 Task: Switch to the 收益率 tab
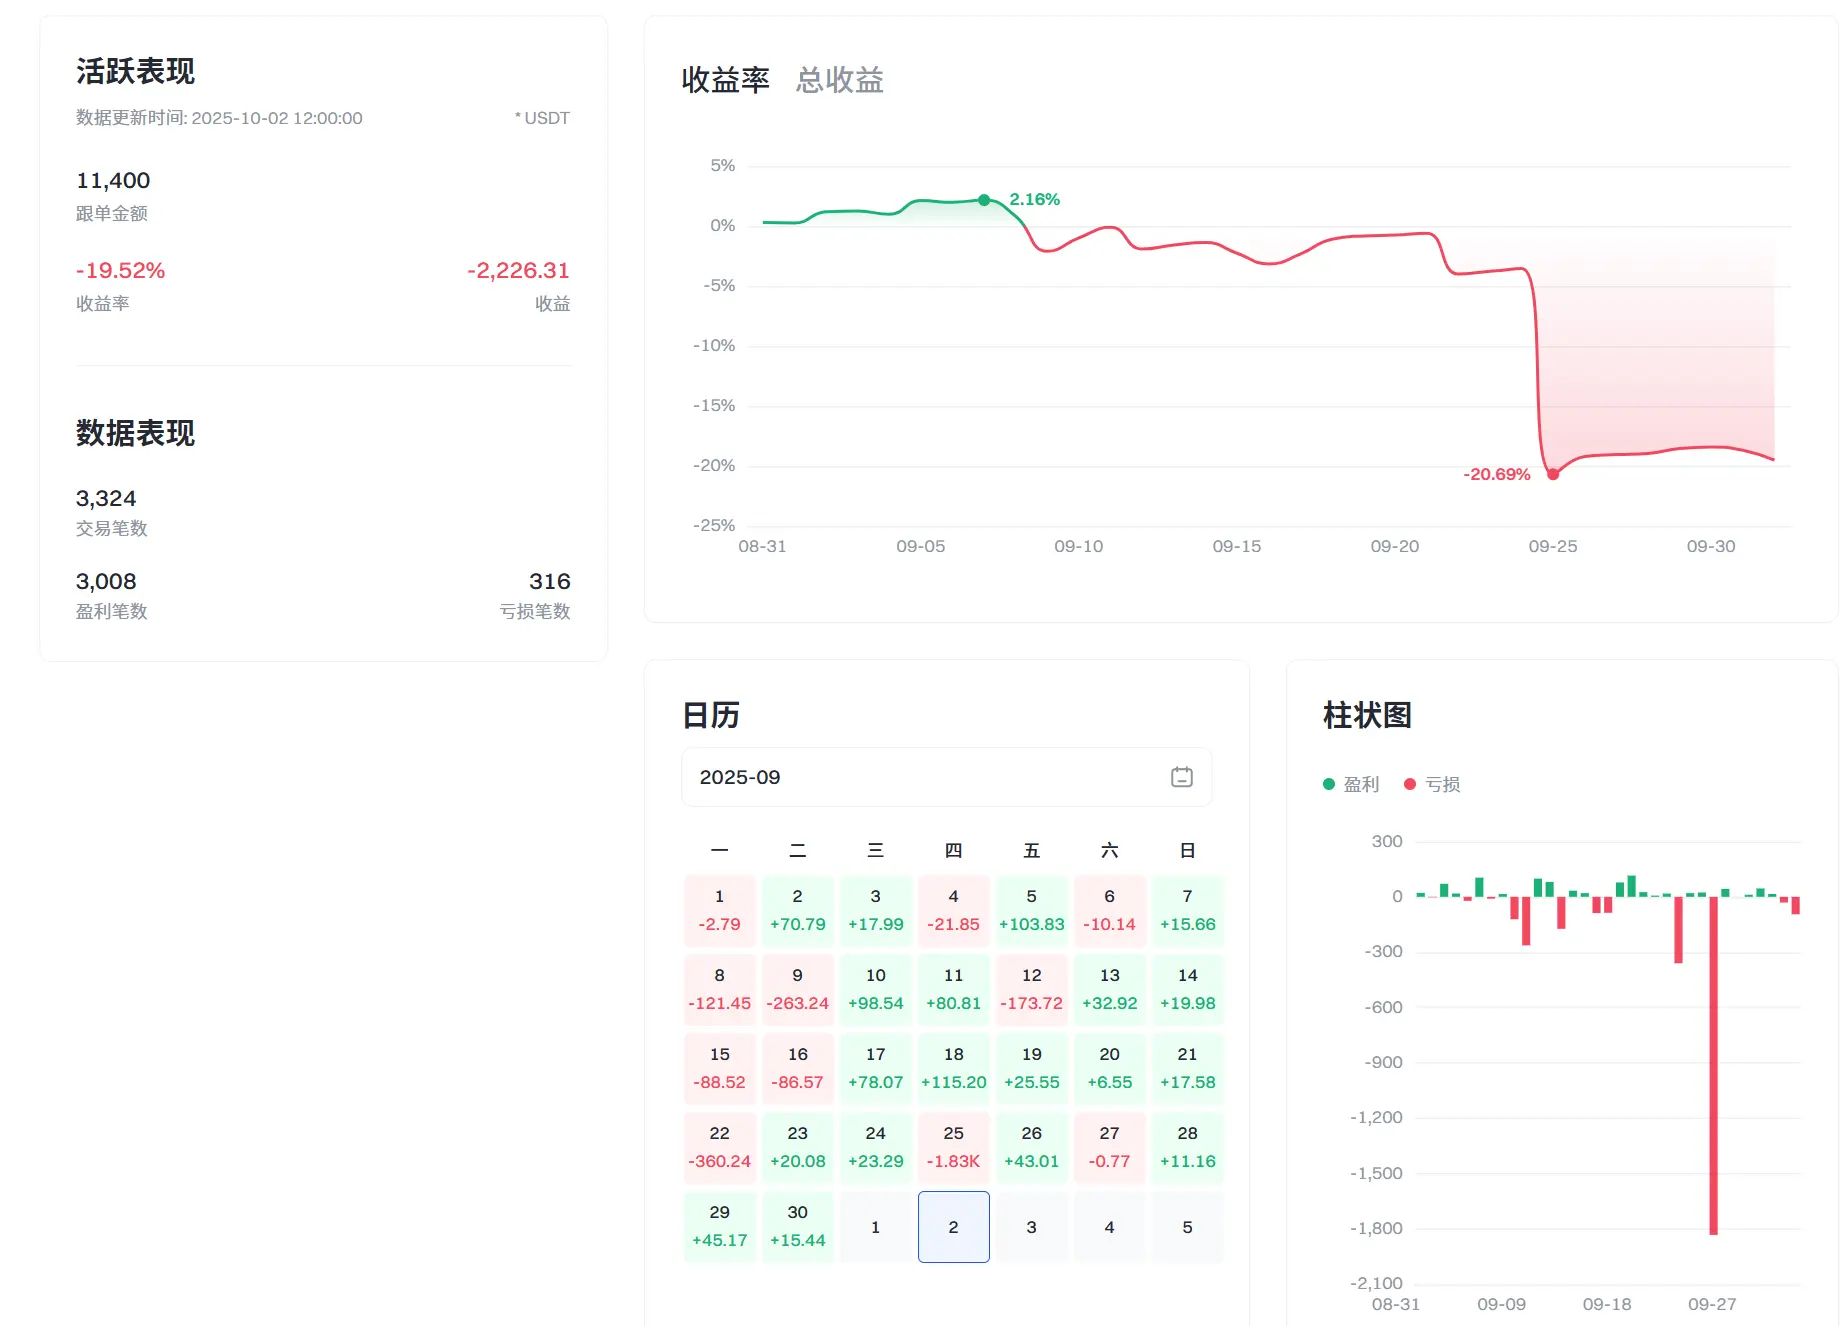coord(726,80)
